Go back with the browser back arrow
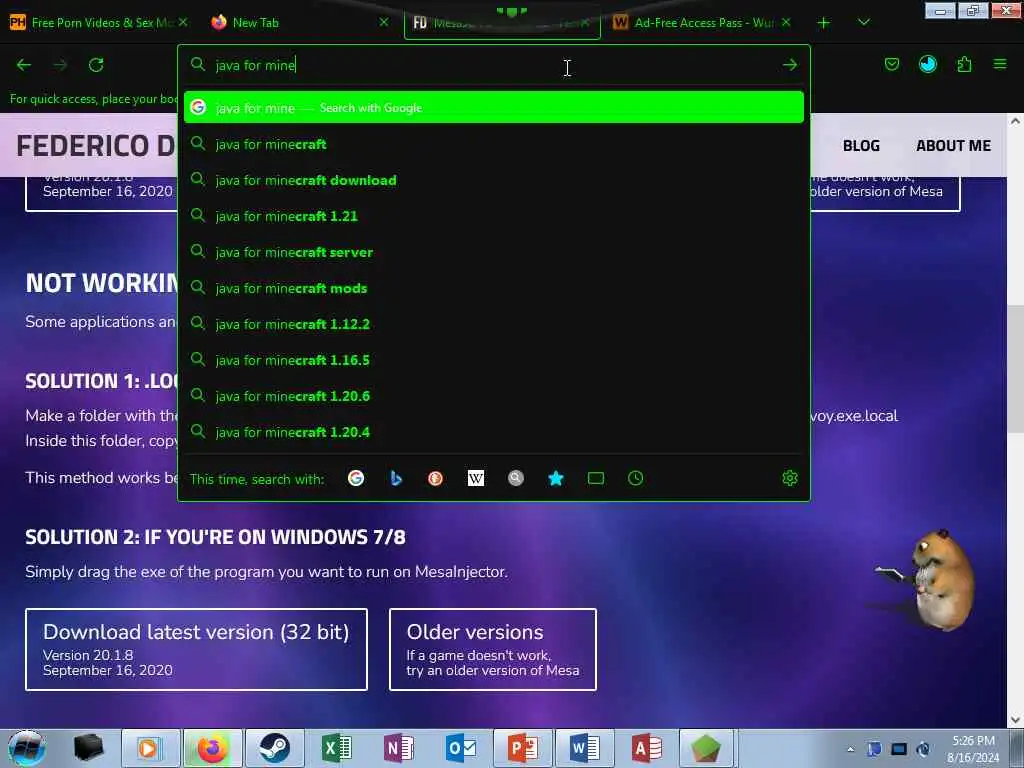Viewport: 1024px width, 768px height. coord(24,65)
